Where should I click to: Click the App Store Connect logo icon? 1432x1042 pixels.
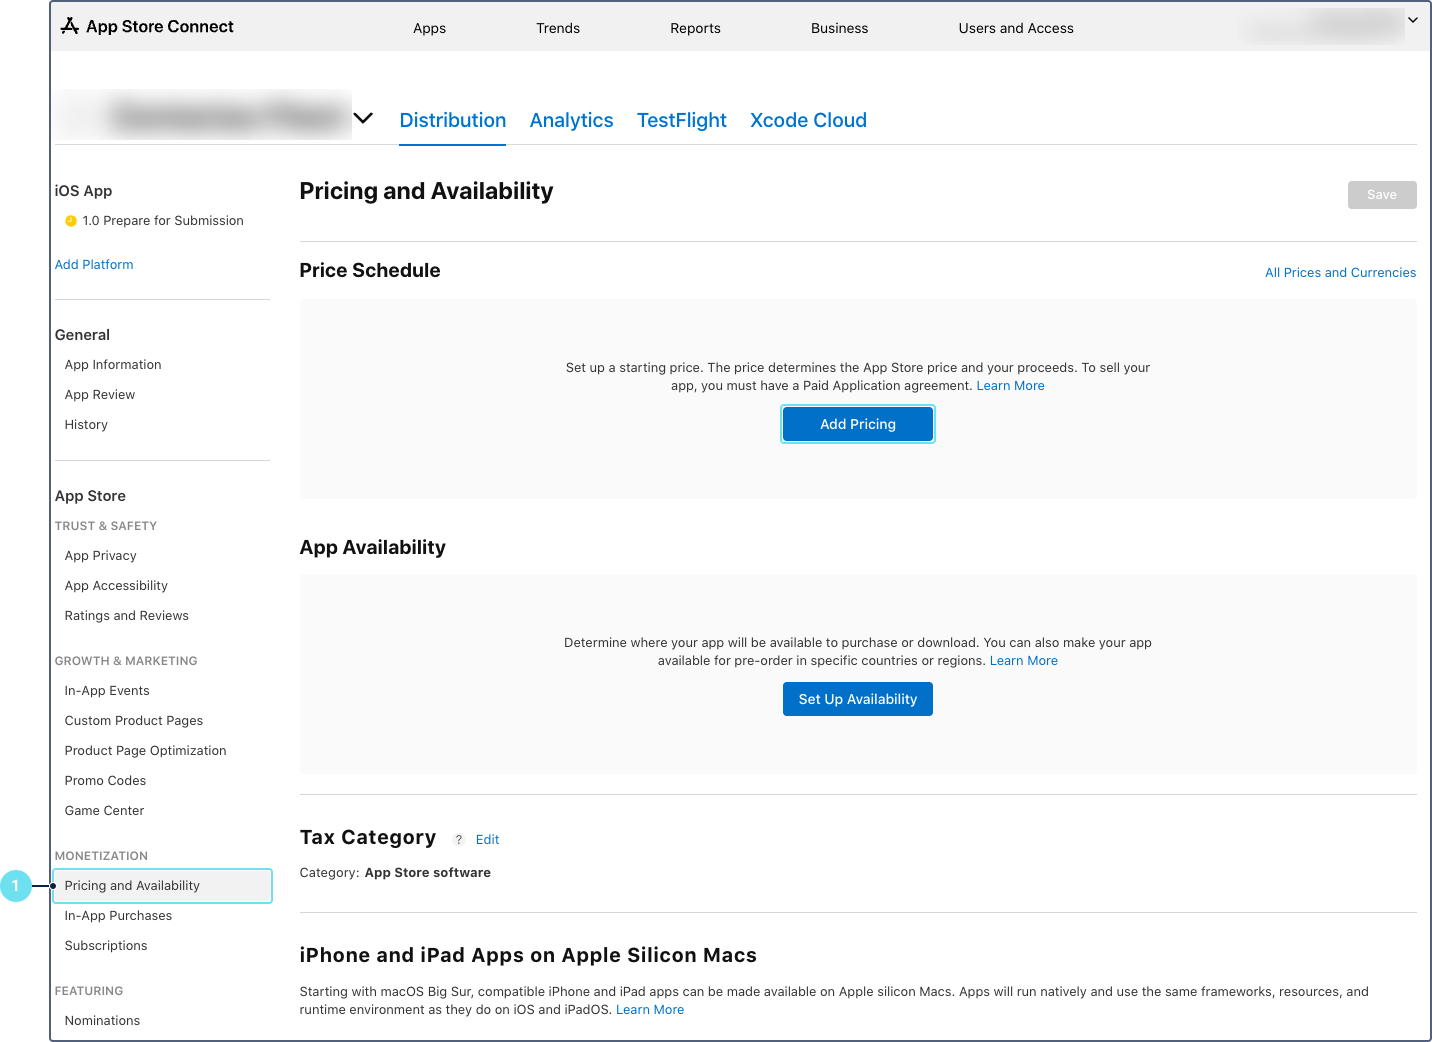click(x=70, y=26)
